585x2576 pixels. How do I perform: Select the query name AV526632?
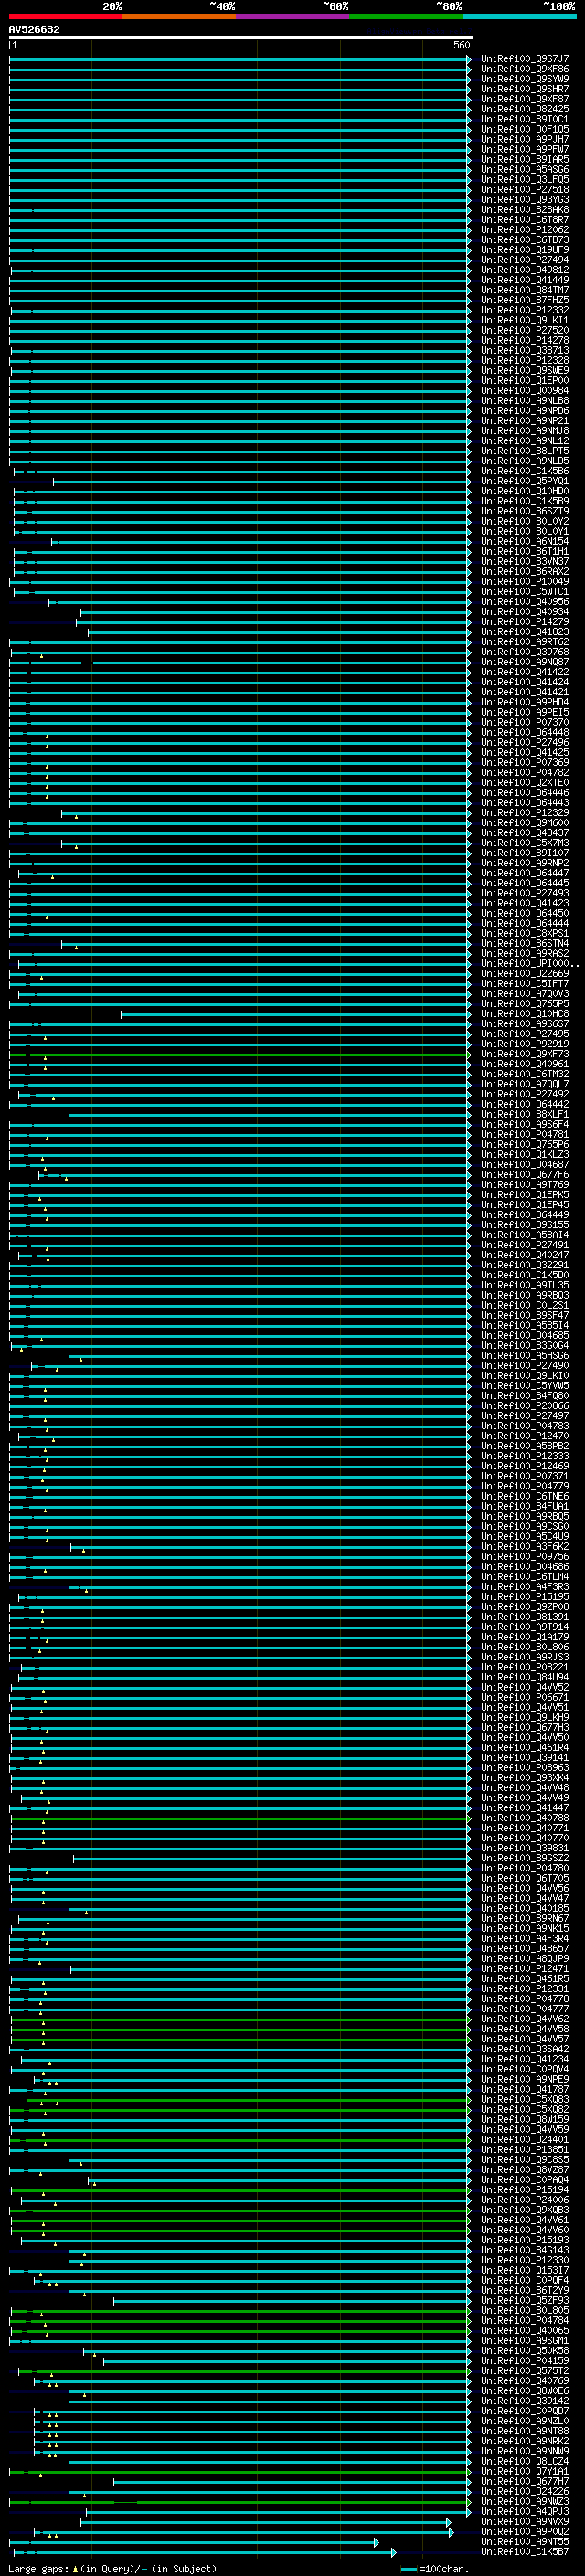coord(34,29)
